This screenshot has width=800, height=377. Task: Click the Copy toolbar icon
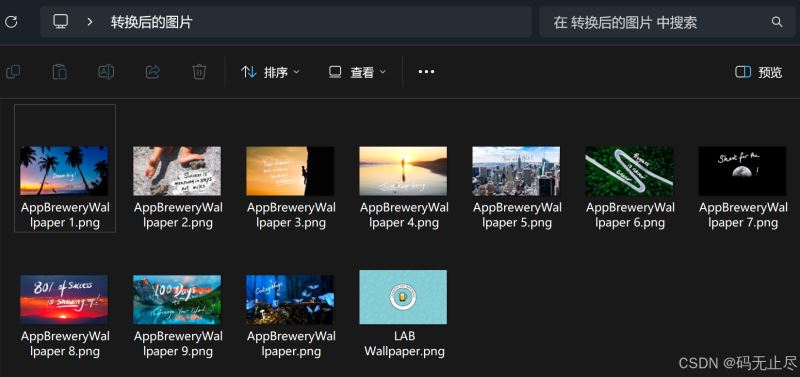point(13,72)
